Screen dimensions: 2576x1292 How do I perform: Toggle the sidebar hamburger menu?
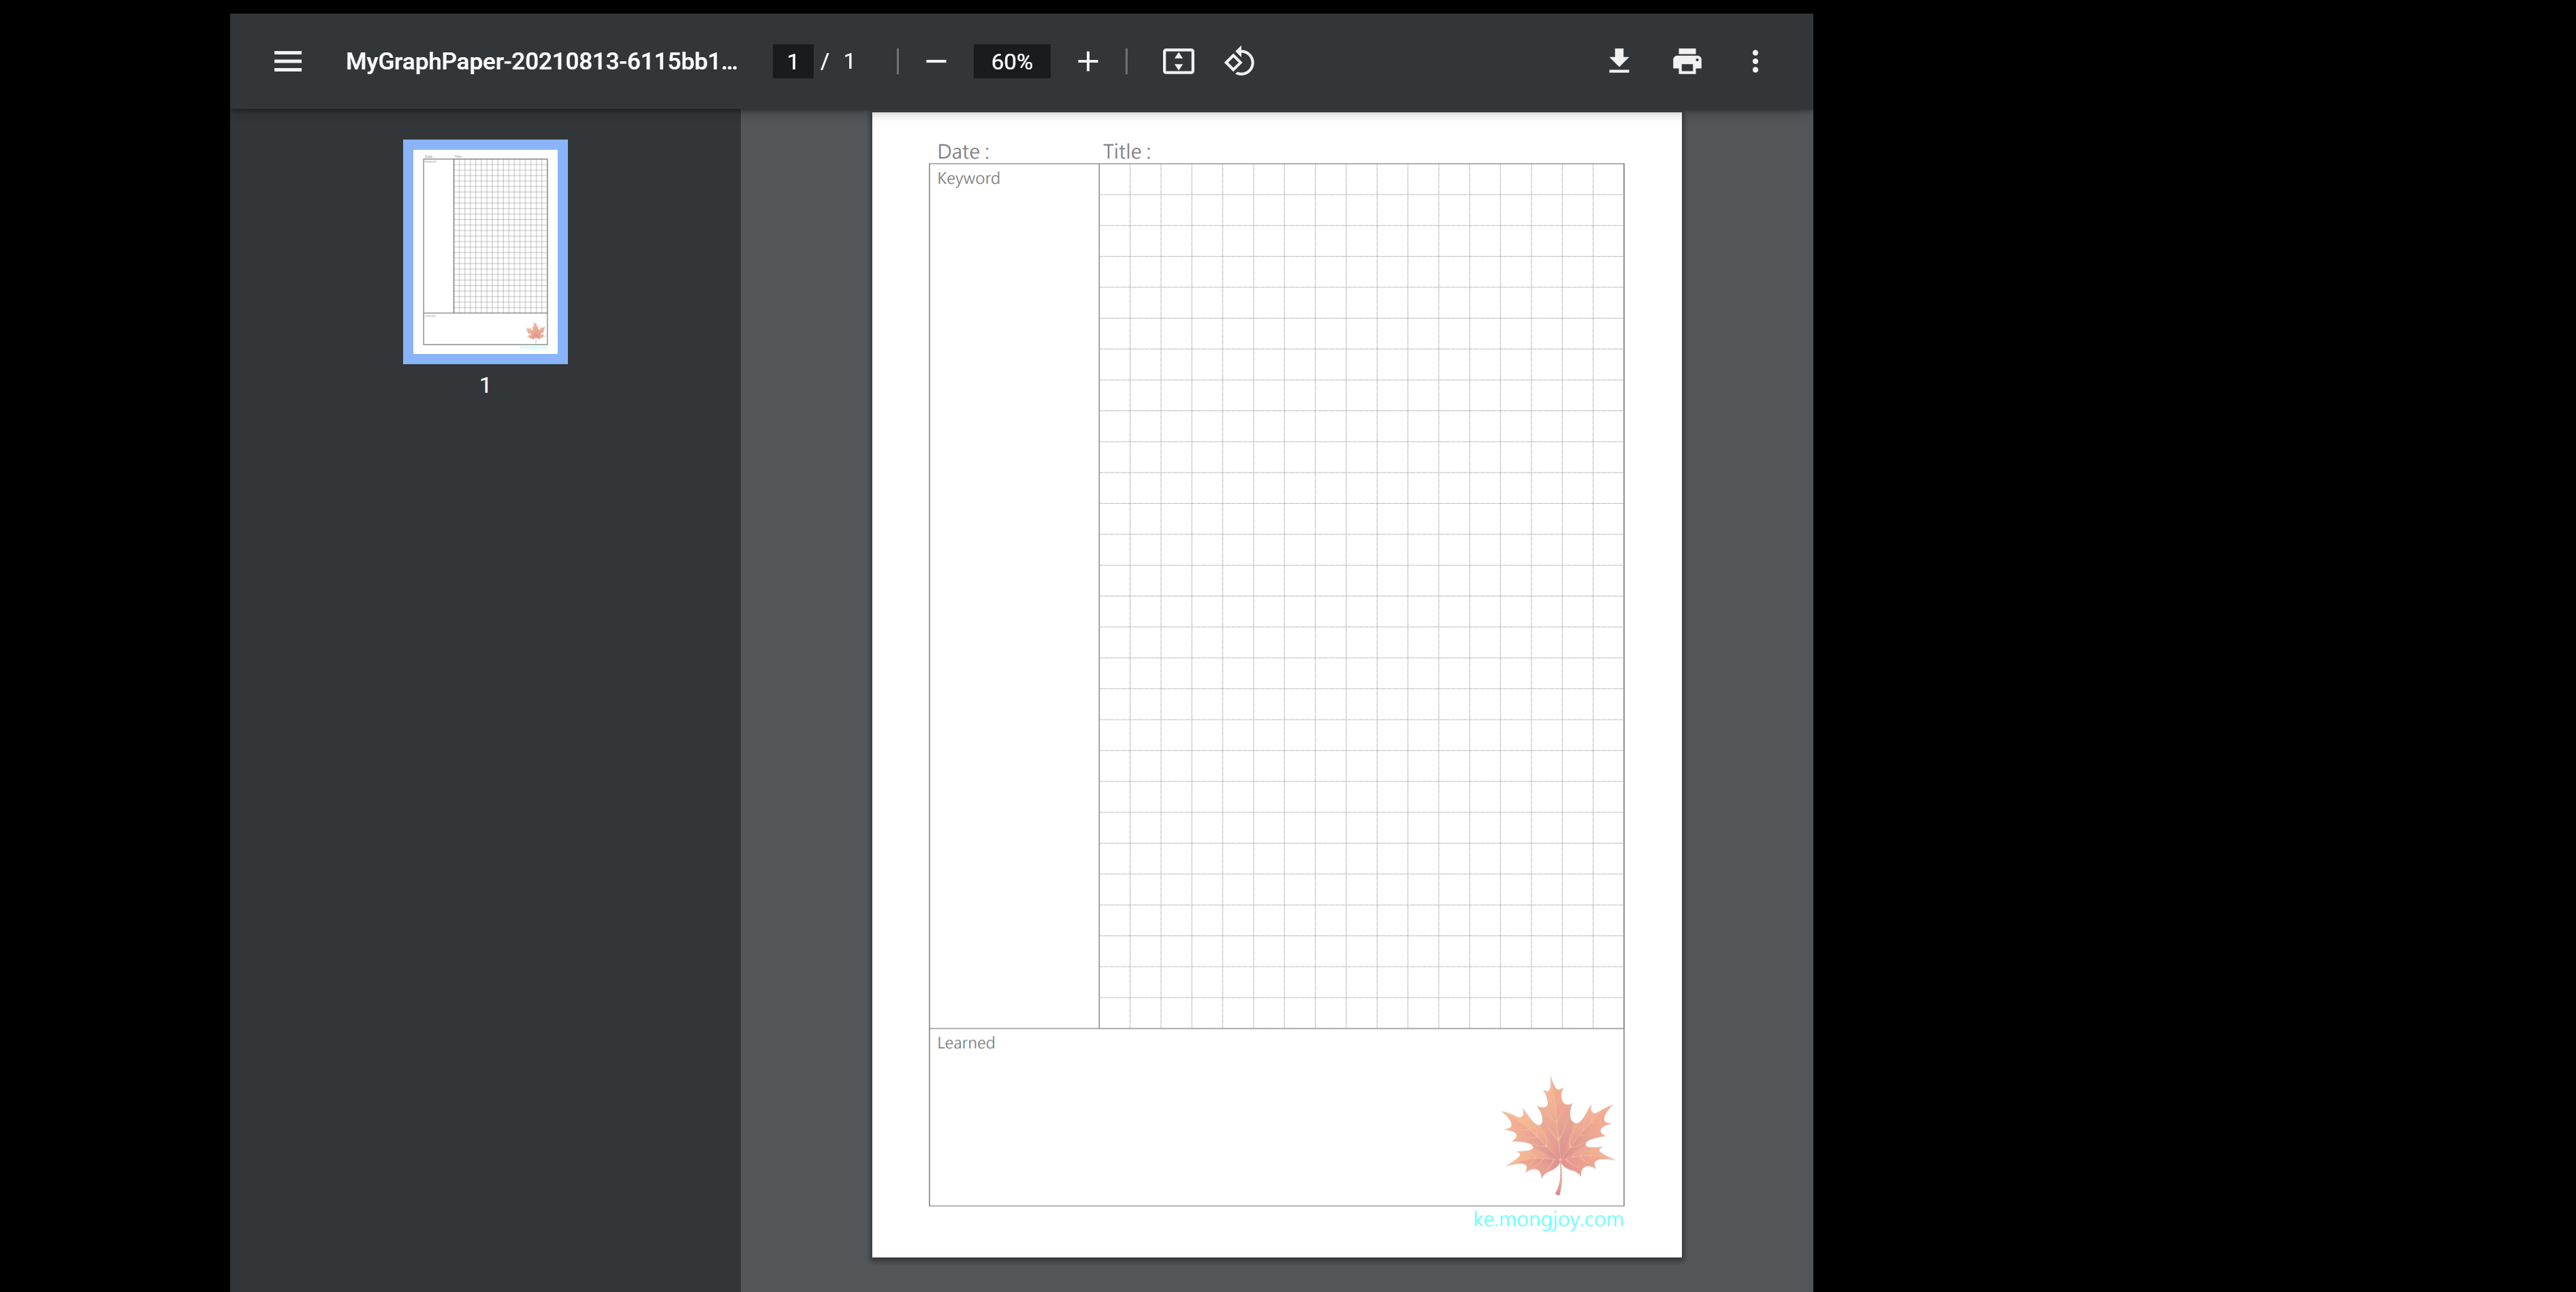click(288, 61)
